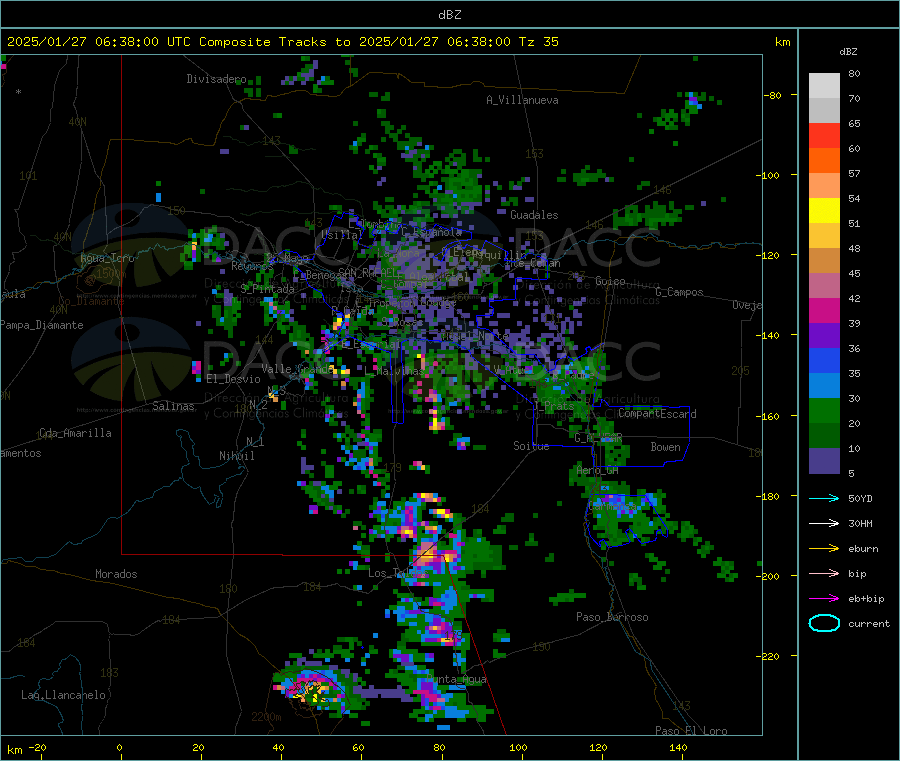The height and width of the screenshot is (761, 900).
Task: Click the Valle_Grande map label
Action: [297, 369]
